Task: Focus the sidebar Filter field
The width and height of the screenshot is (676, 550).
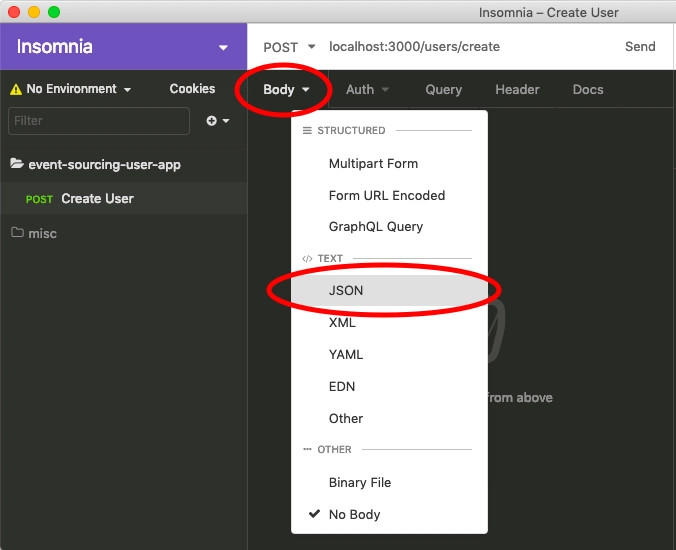Action: (99, 121)
